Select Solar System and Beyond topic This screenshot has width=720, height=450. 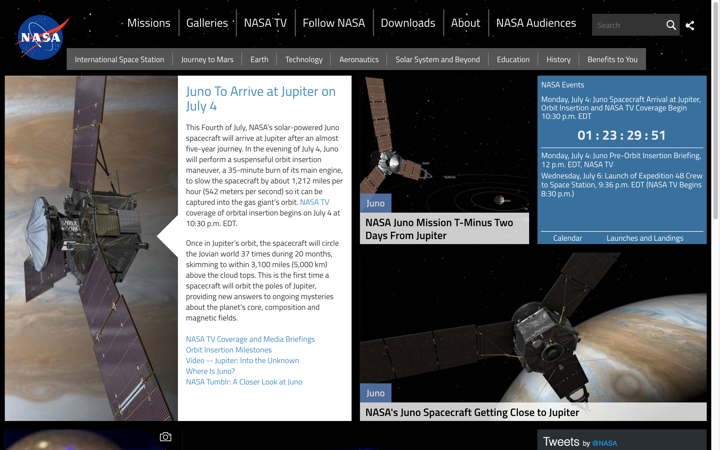click(438, 59)
